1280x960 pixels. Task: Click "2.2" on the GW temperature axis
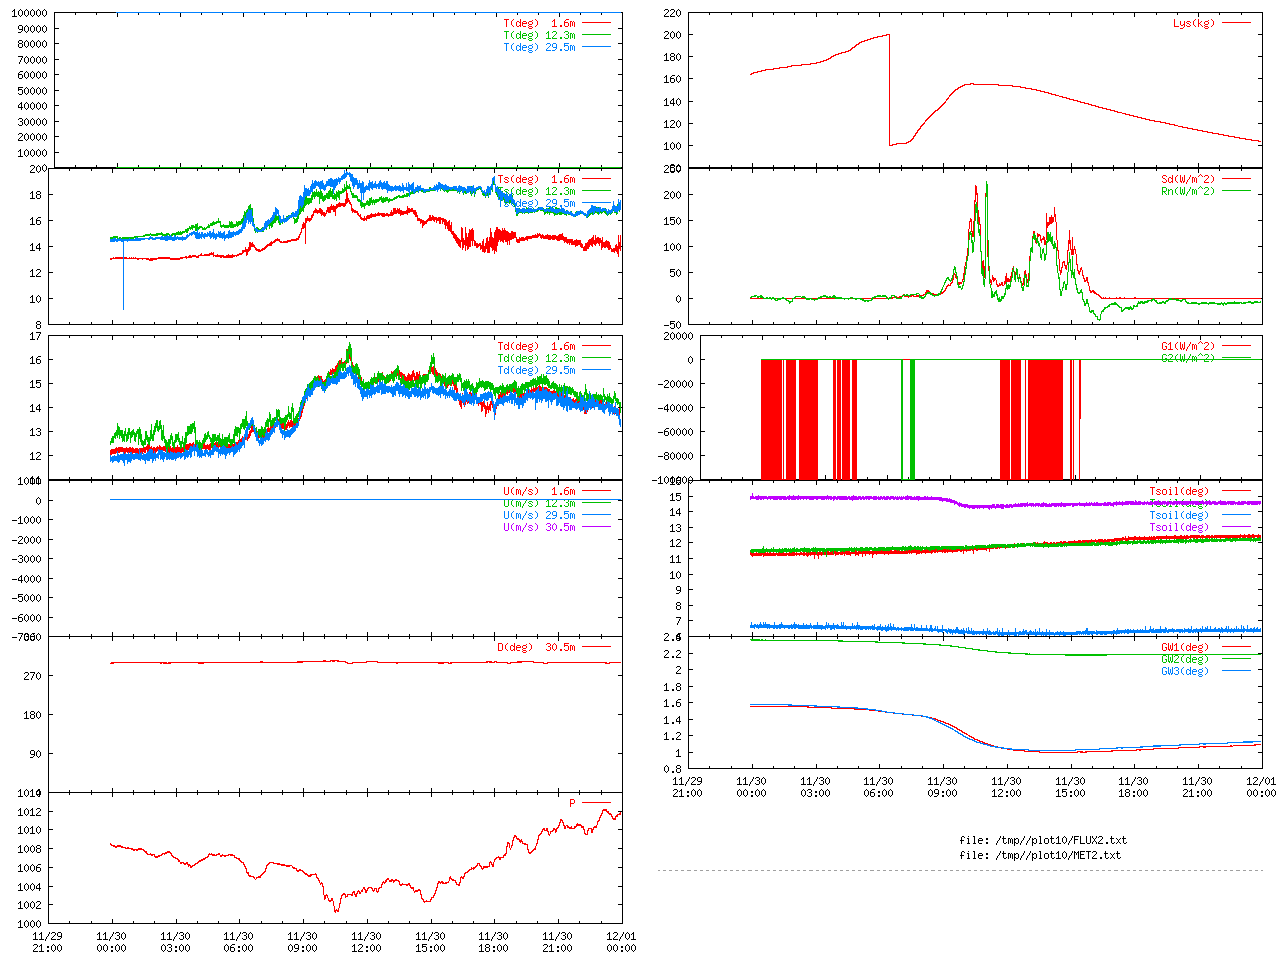[x=672, y=653]
